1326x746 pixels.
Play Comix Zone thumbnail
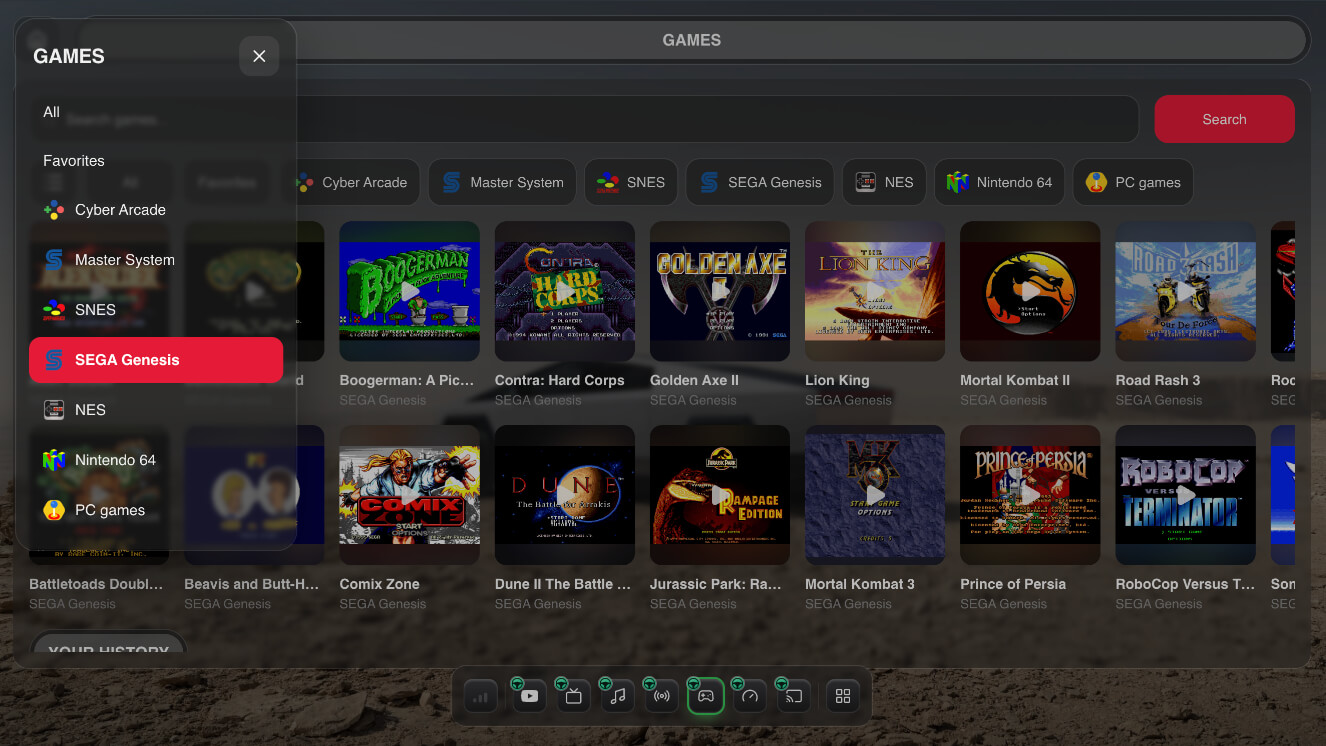tap(409, 495)
